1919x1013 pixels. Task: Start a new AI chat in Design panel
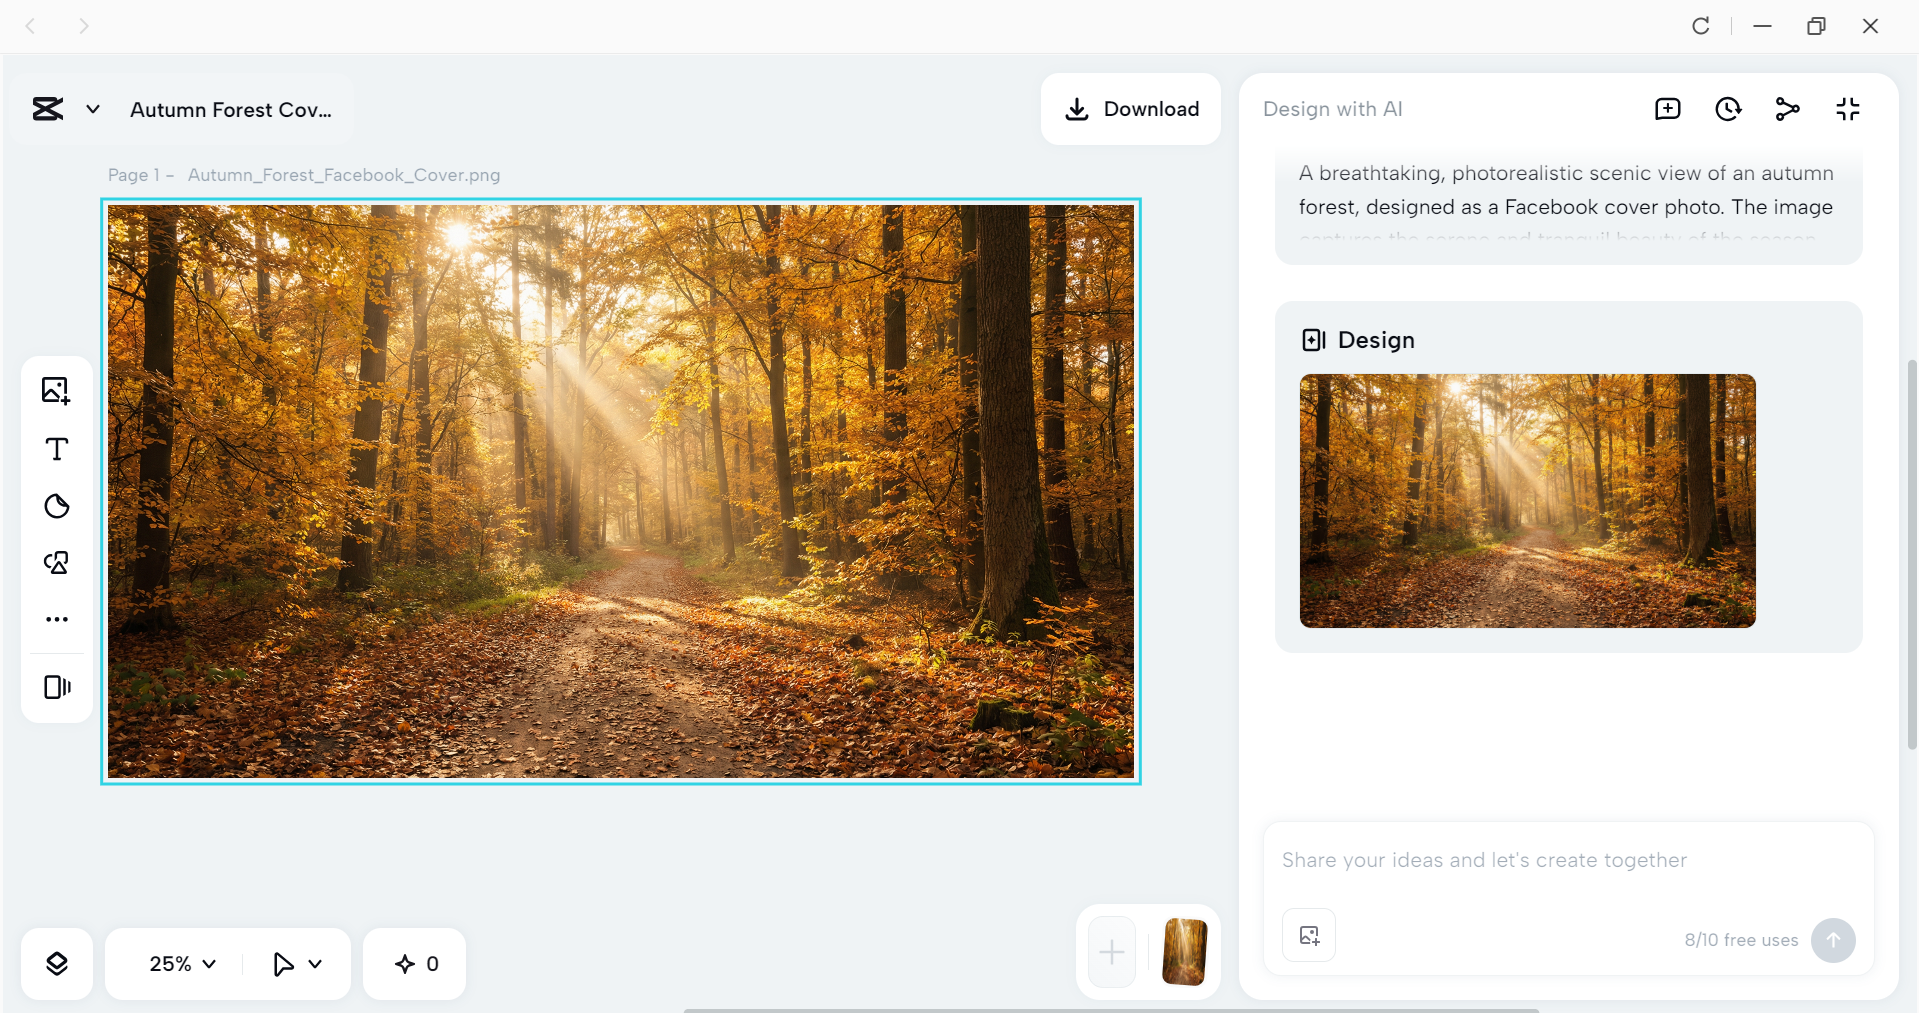pyautogui.click(x=1667, y=108)
